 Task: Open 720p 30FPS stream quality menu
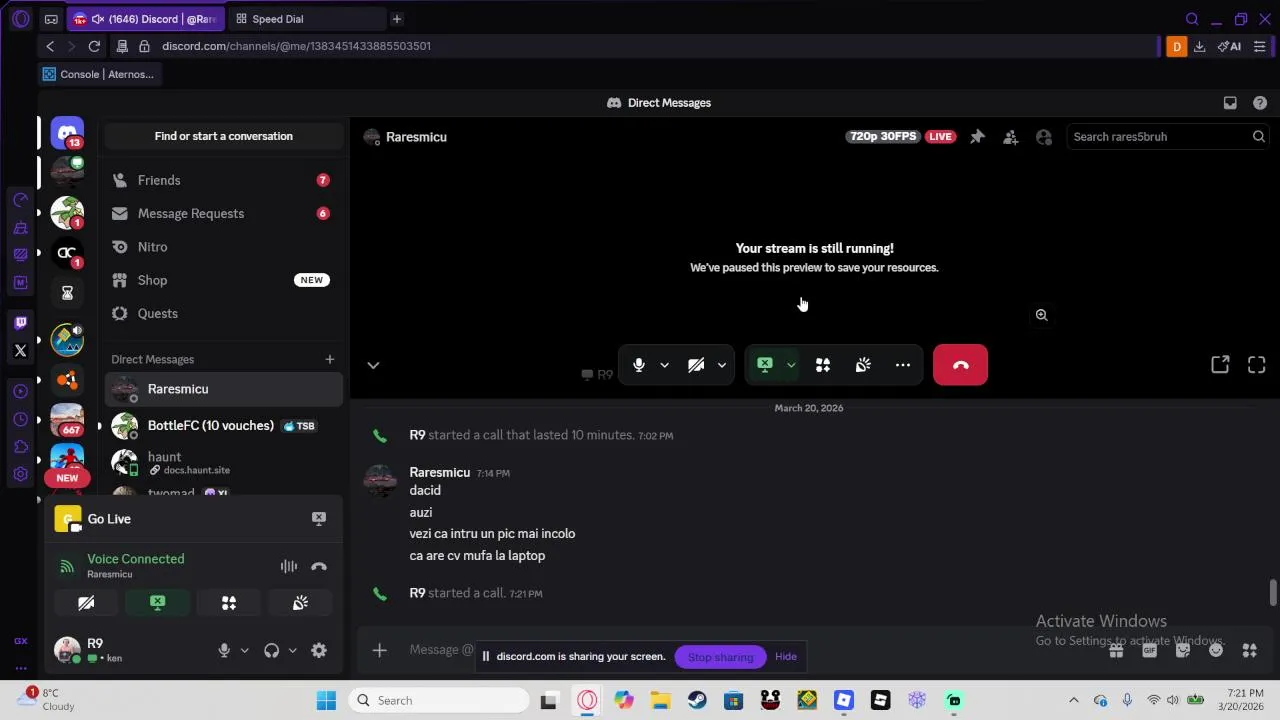883,137
